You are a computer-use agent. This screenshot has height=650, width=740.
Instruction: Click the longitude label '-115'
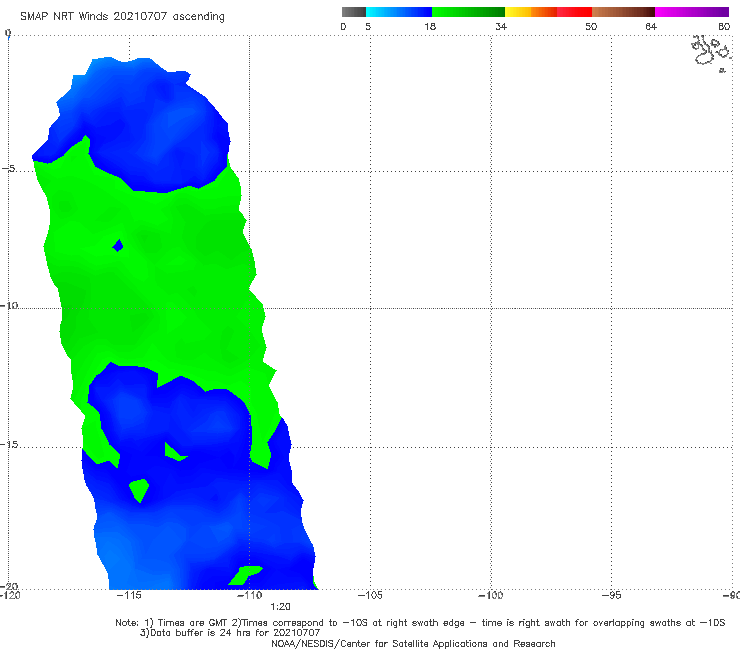click(x=129, y=595)
